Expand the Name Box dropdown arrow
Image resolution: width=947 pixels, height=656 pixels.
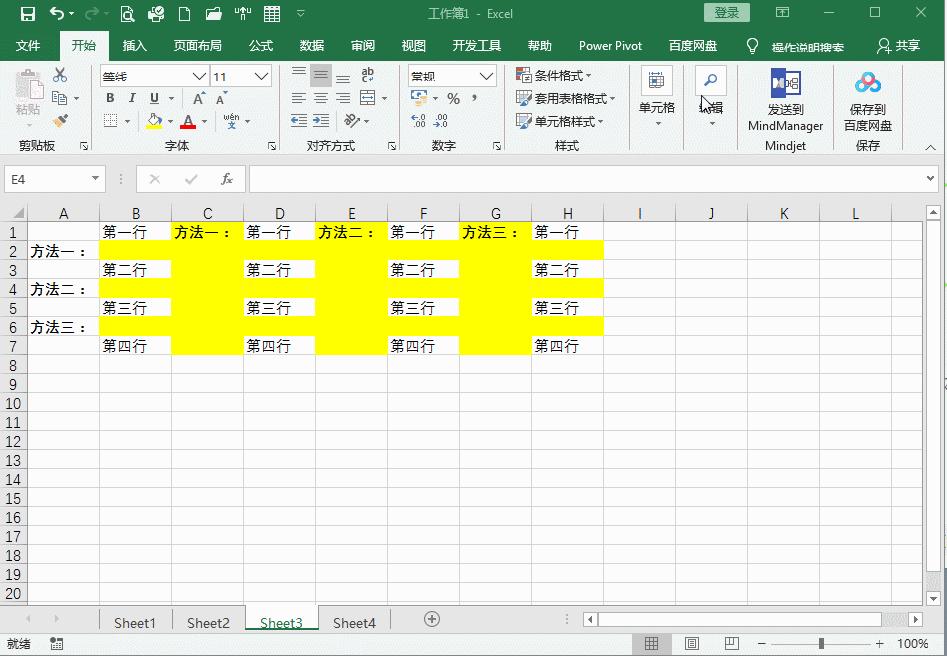pyautogui.click(x=95, y=179)
